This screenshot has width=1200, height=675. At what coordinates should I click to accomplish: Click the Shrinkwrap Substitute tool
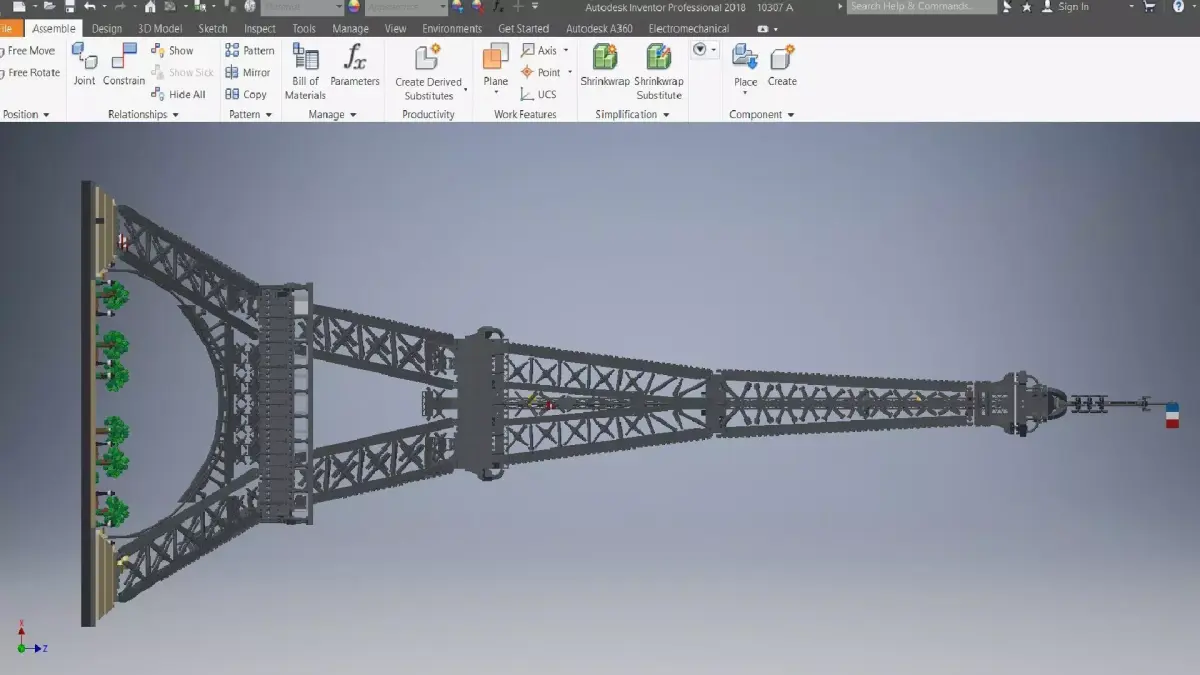[x=659, y=71]
